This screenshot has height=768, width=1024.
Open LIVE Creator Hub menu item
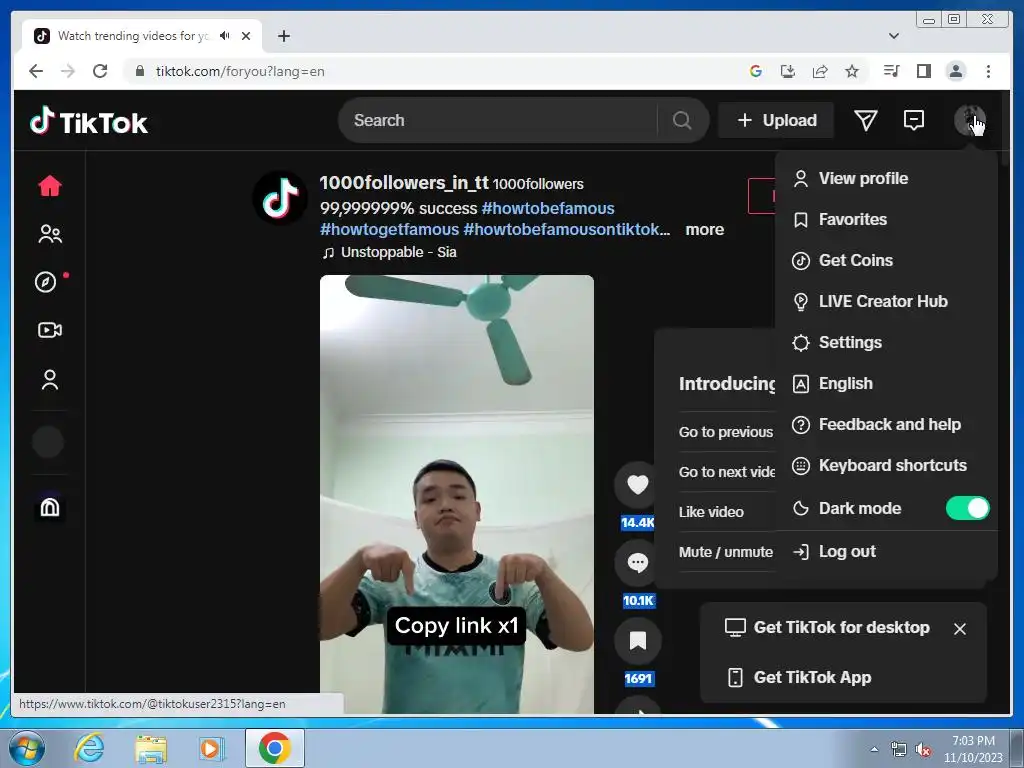[x=886, y=301]
